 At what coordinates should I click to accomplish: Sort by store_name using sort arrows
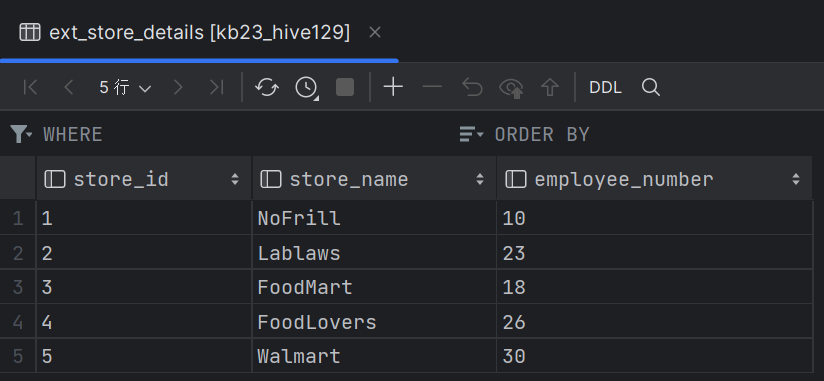click(x=480, y=179)
